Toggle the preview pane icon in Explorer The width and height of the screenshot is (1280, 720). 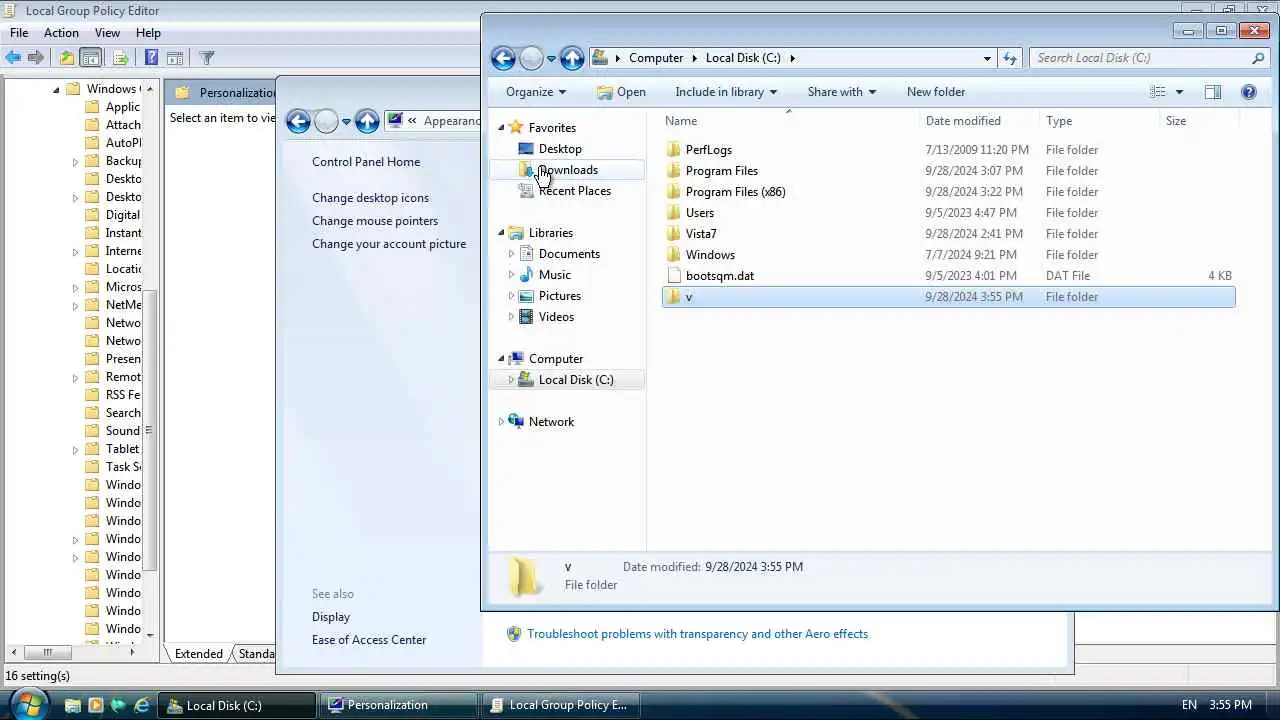click(x=1213, y=92)
